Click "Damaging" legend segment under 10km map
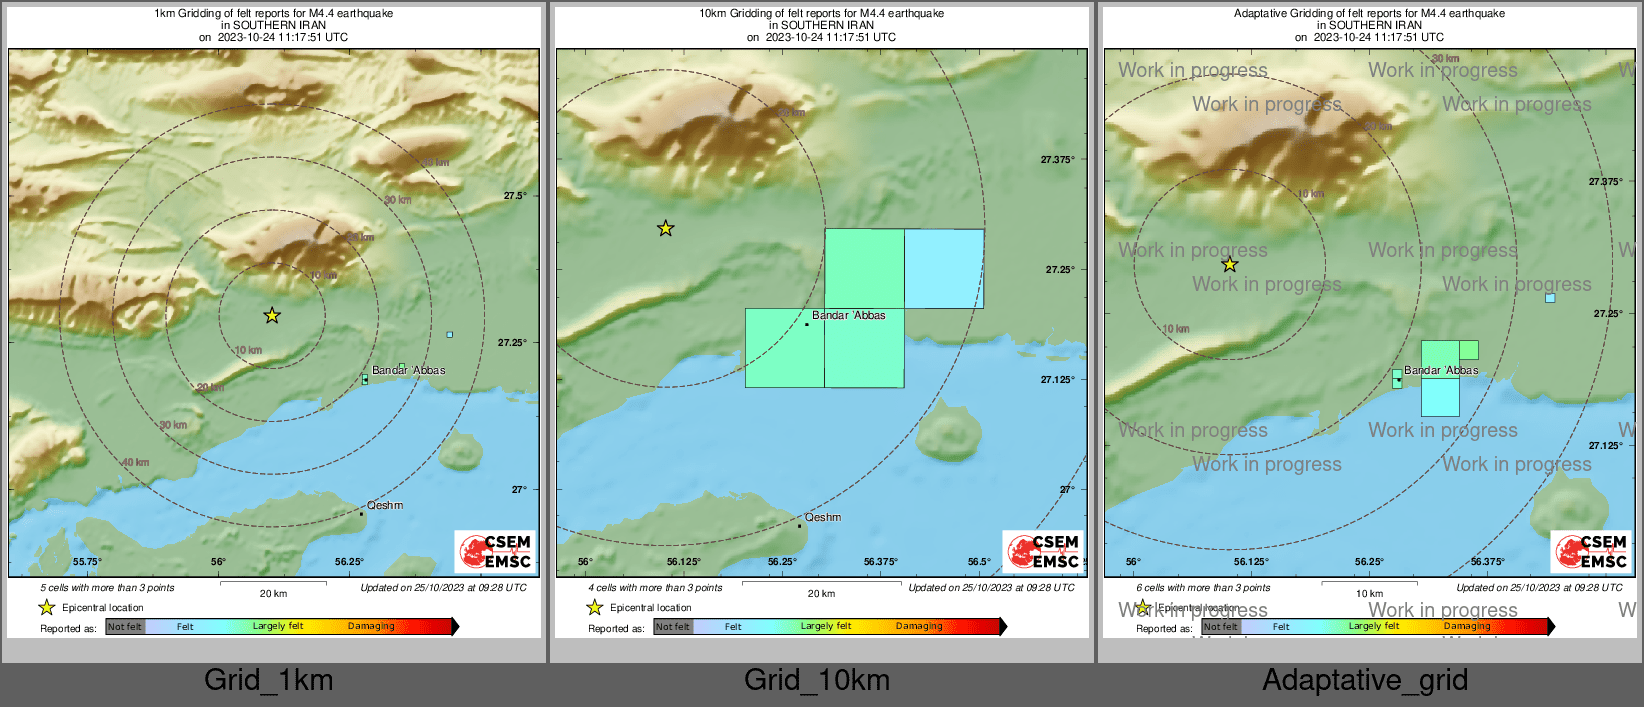Screen dimensions: 1644x707 click(919, 626)
